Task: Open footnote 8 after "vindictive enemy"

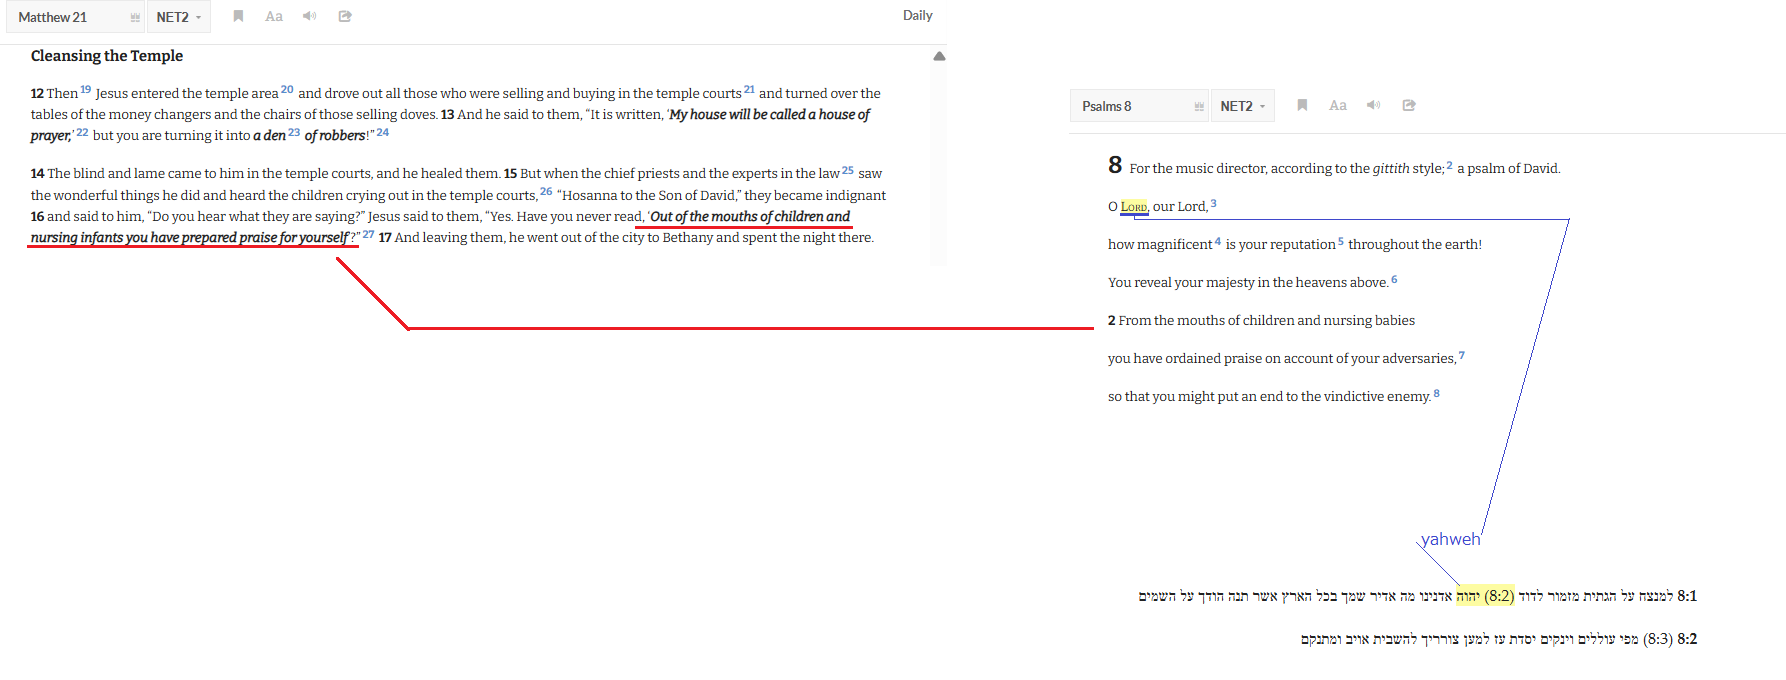Action: 1437,393
